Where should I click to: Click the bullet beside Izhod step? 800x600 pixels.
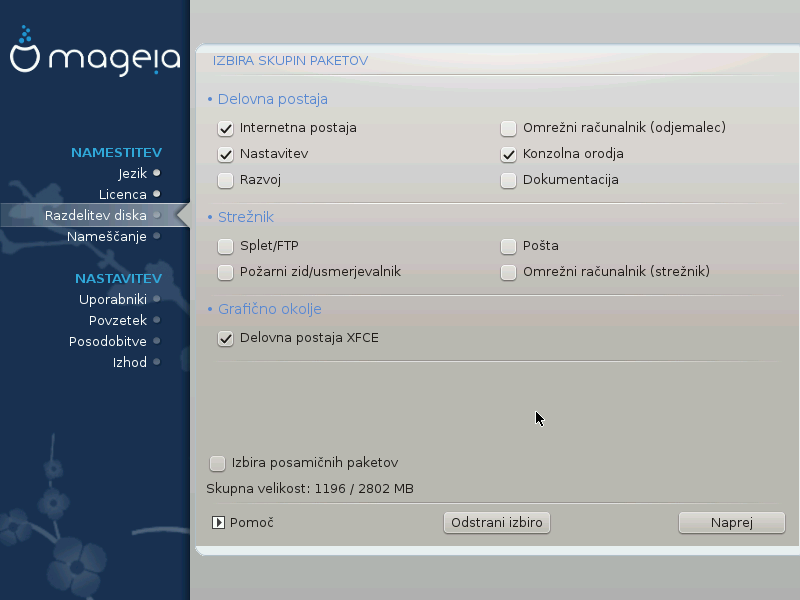[x=157, y=362]
